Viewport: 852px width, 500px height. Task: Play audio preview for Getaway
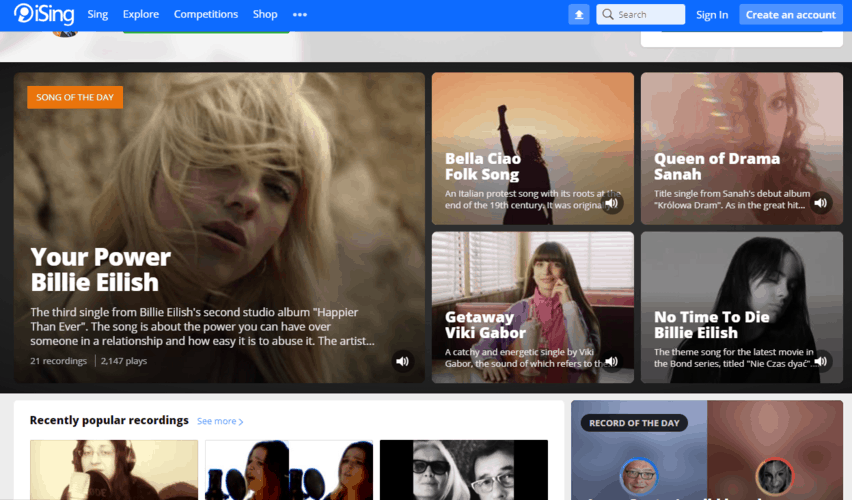pos(612,361)
